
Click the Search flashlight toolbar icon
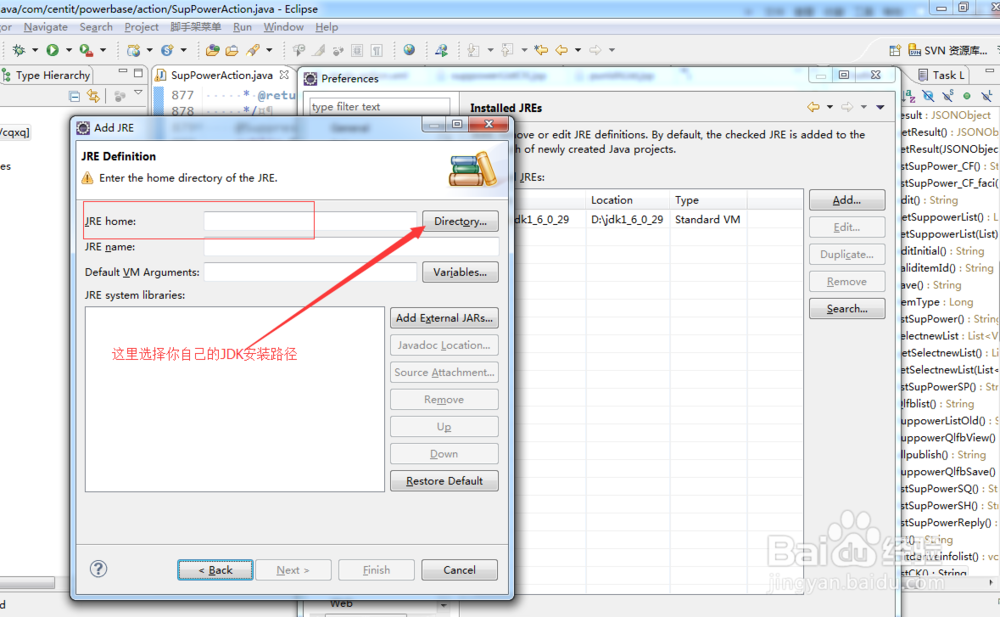(253, 50)
